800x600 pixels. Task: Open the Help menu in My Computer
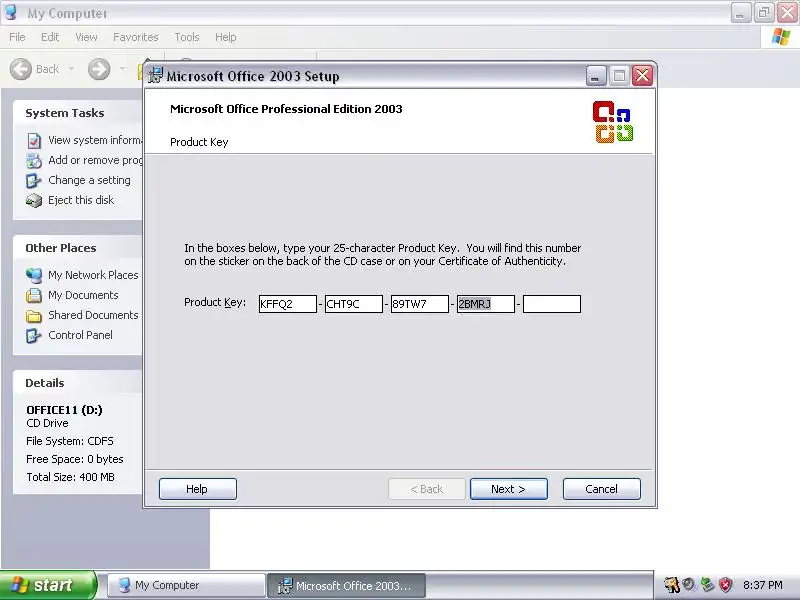(225, 37)
